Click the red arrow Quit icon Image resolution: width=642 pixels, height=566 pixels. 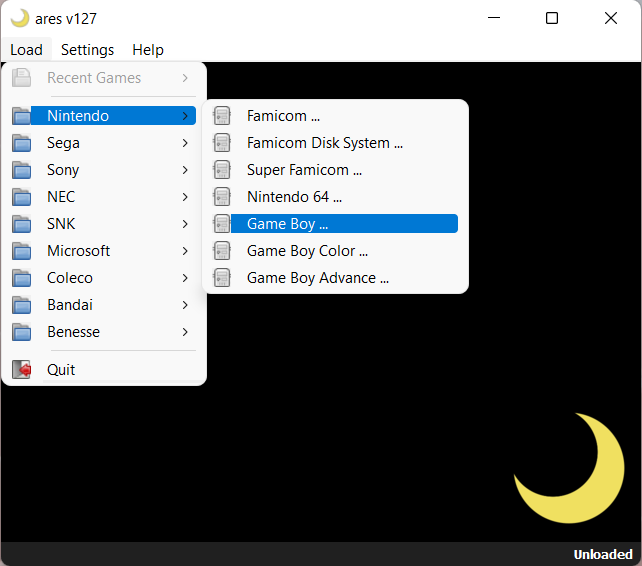(x=21, y=370)
